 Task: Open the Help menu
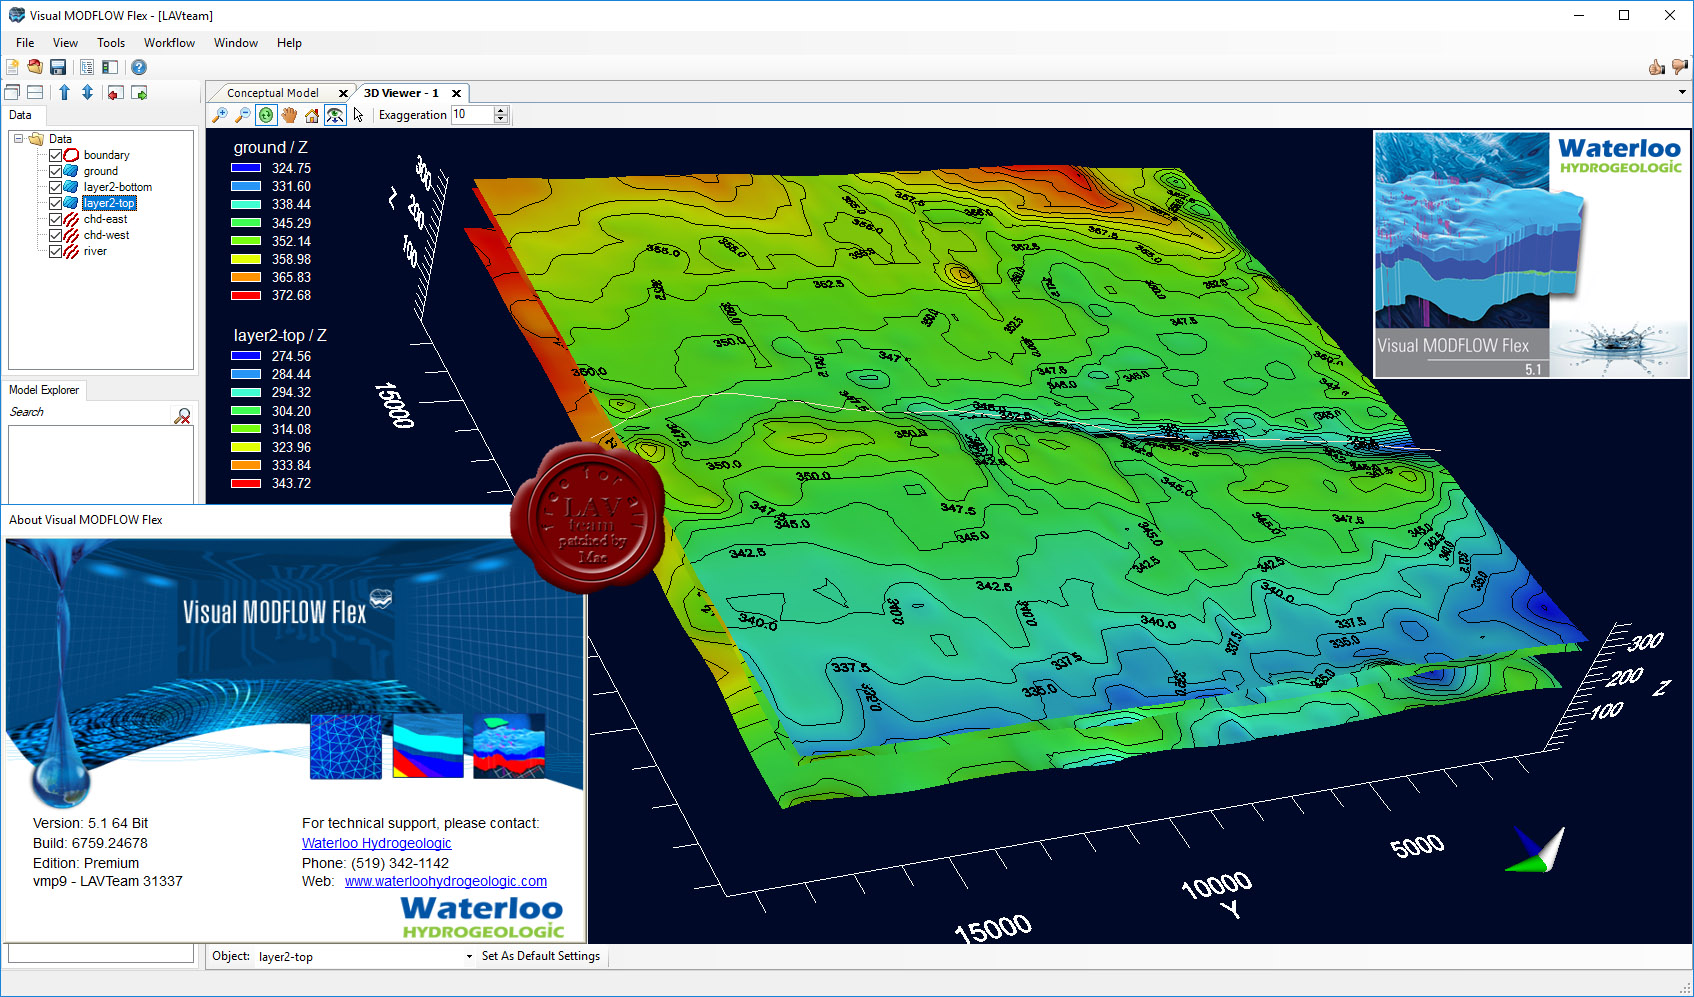pyautogui.click(x=289, y=43)
